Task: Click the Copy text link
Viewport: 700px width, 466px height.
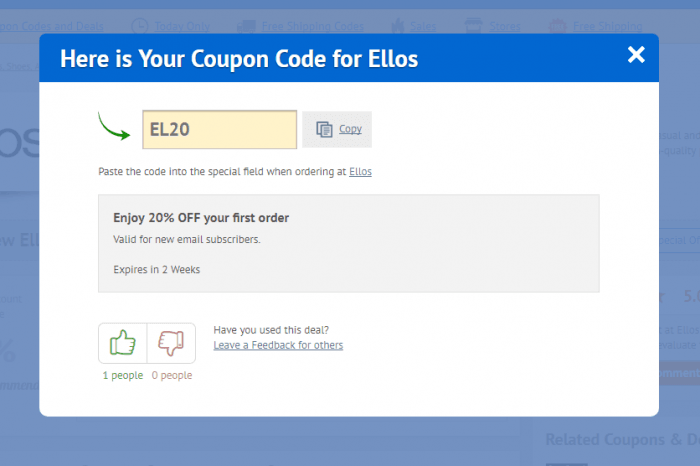Action: [x=350, y=129]
